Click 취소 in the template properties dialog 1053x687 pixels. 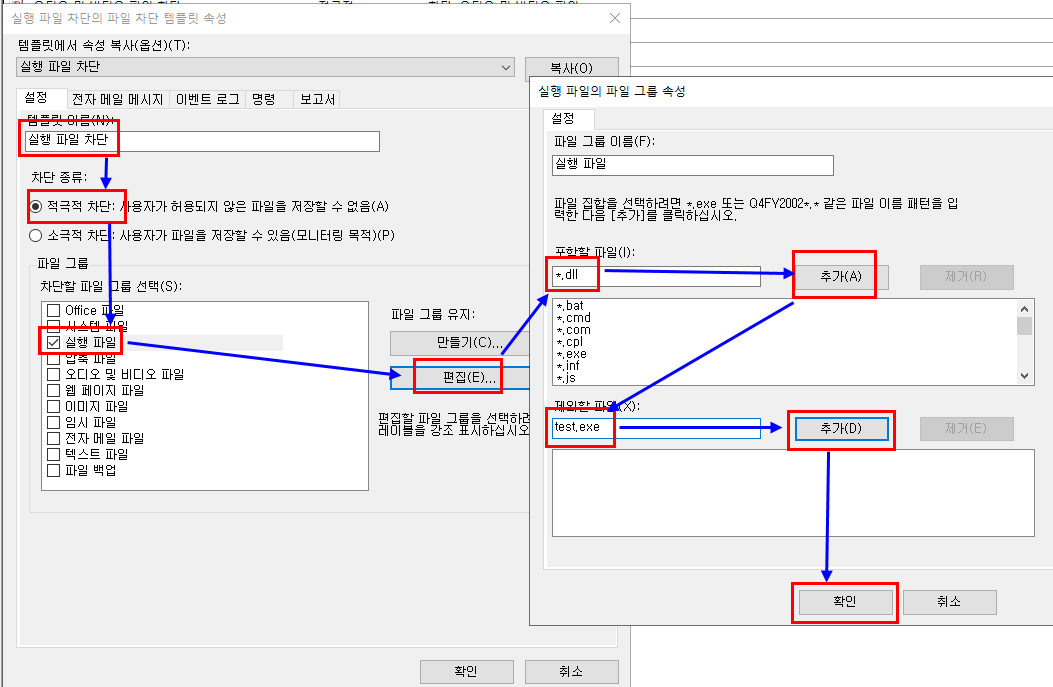[571, 671]
